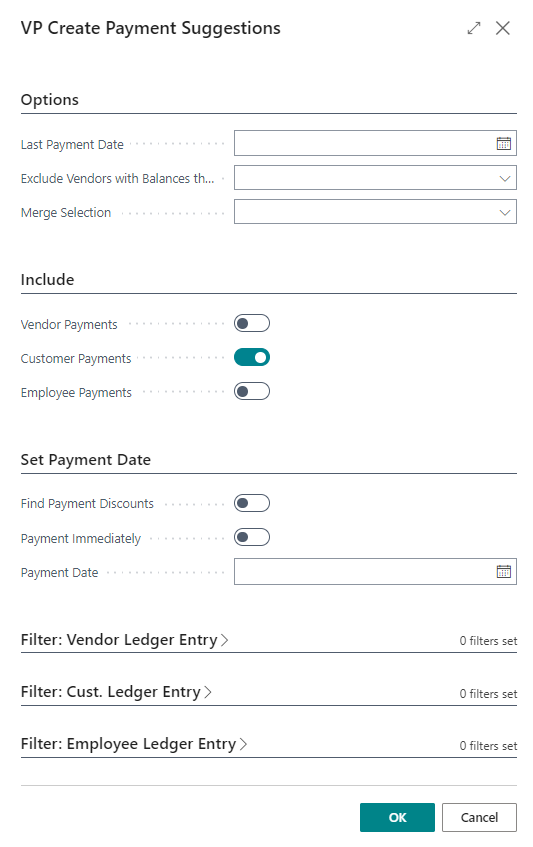This screenshot has width=533, height=847.
Task: Click '0 filters set' beside Employee Ledger Entry
Action: 488,745
